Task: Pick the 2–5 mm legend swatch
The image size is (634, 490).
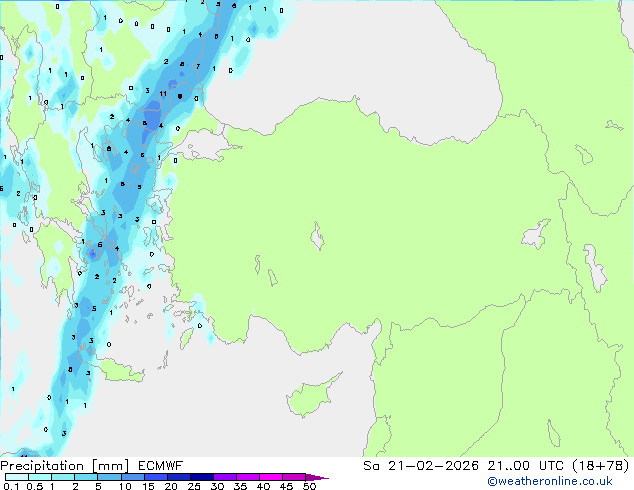Action: [86, 477]
